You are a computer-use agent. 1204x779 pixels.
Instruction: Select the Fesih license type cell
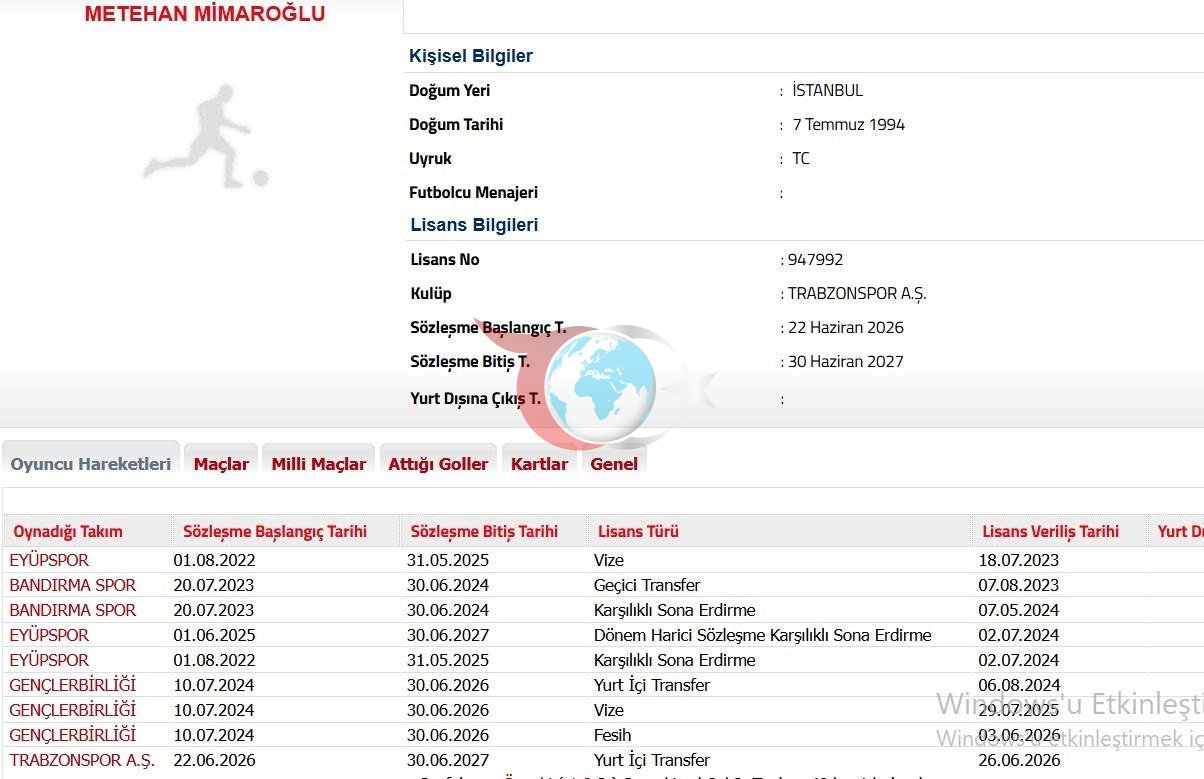click(613, 735)
